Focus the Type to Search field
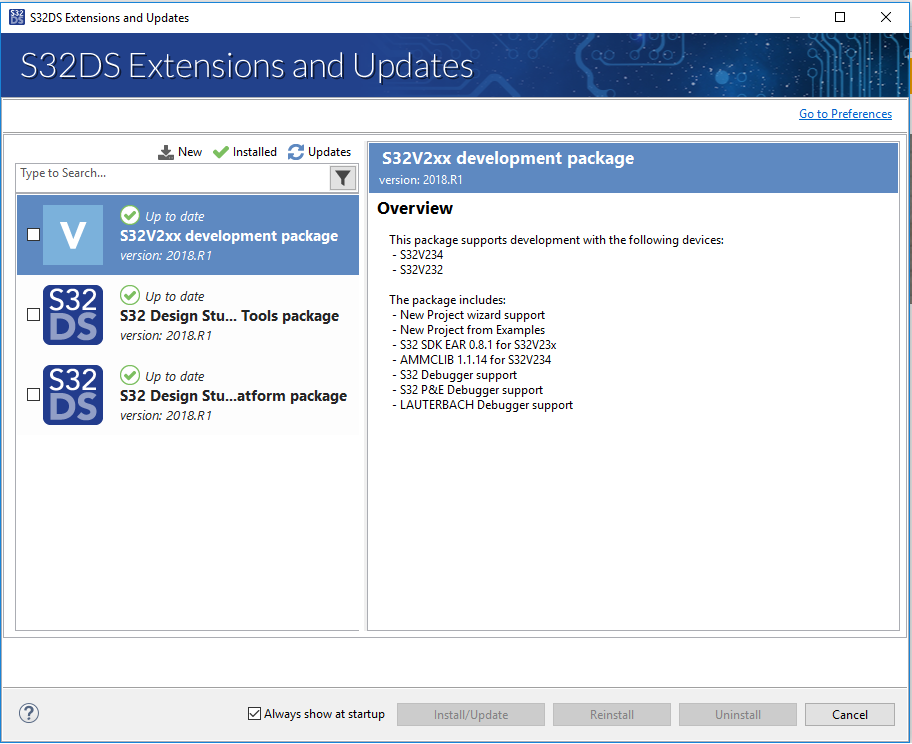Viewport: 912px width, 744px height. (173, 177)
